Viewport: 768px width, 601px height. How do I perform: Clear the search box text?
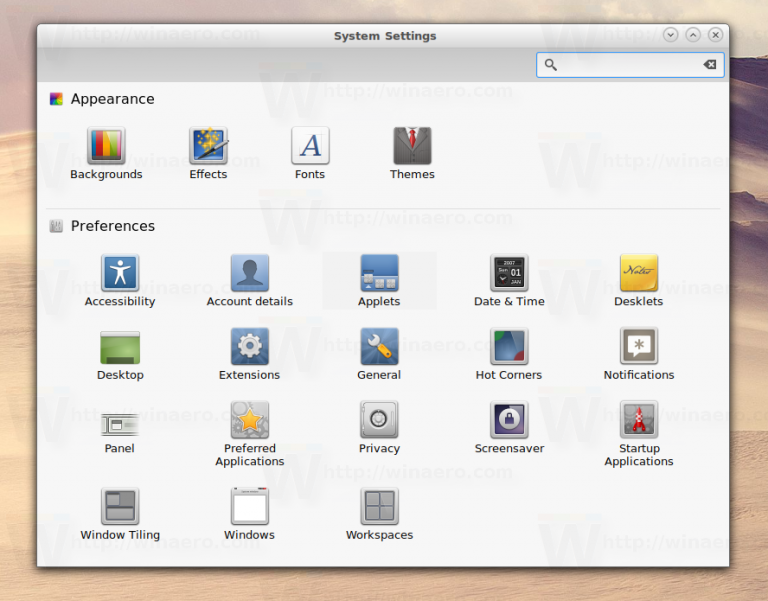pyautogui.click(x=710, y=65)
